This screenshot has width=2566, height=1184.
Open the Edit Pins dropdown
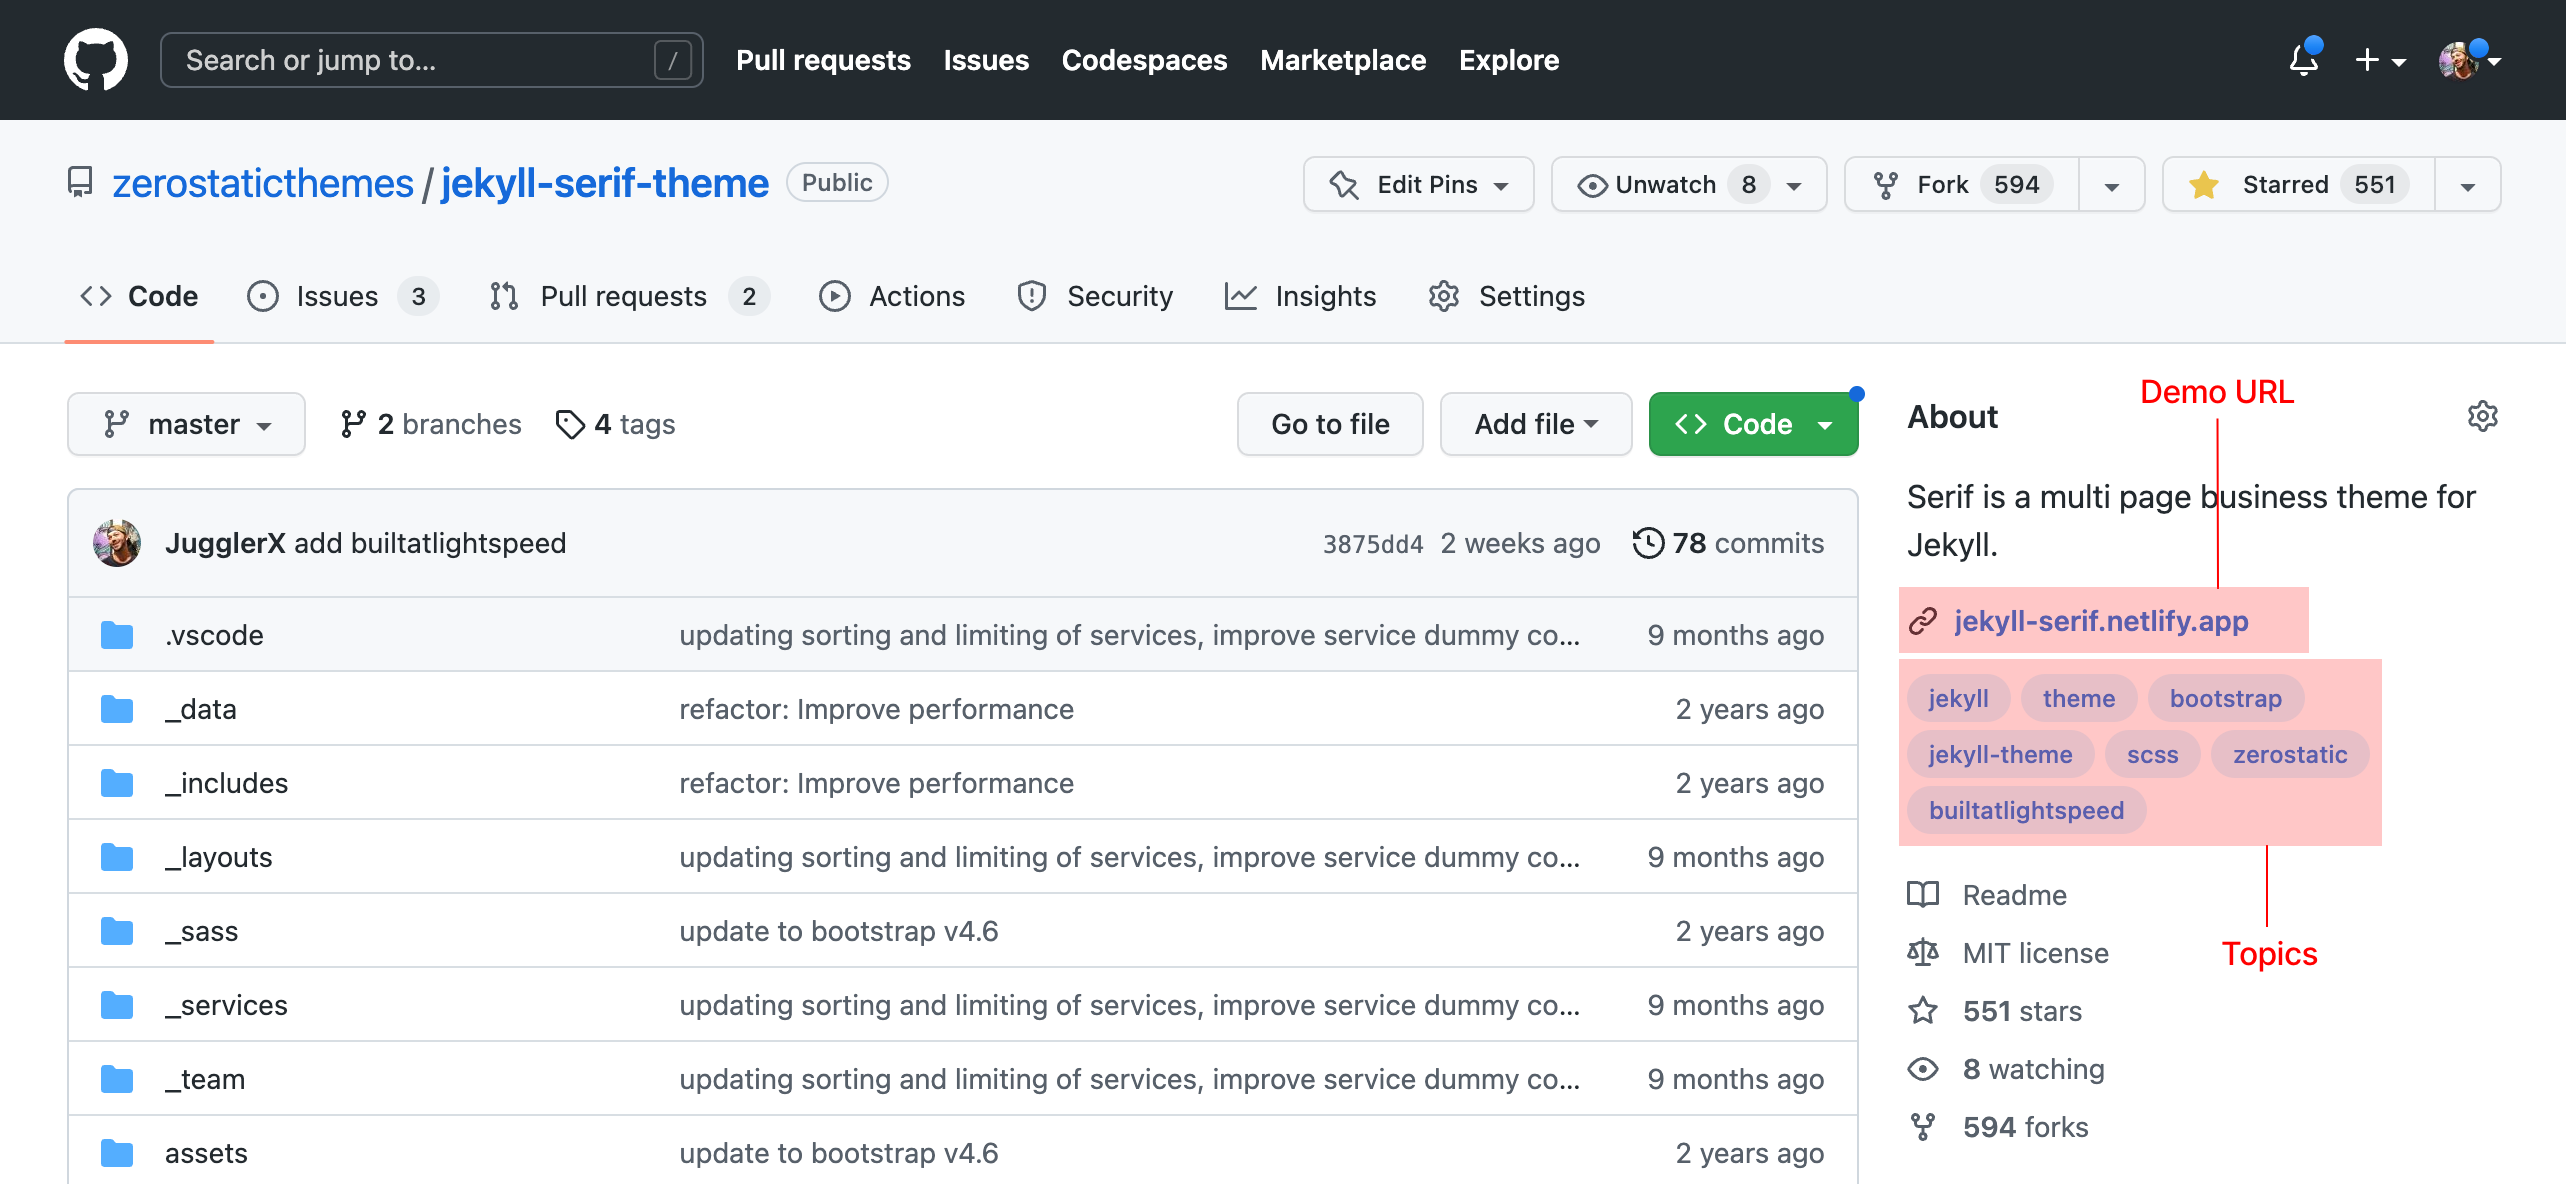tap(1418, 184)
